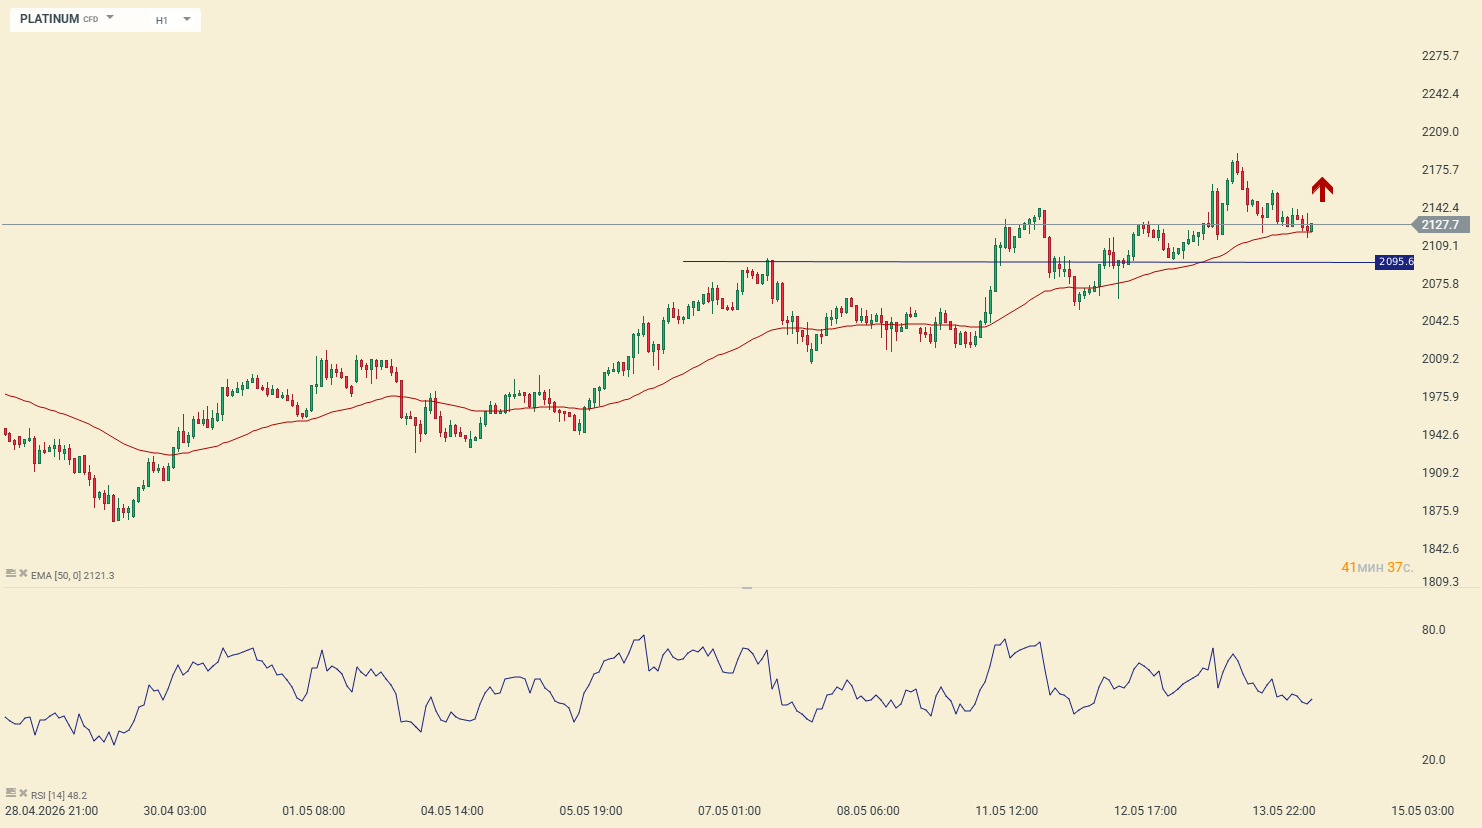Click the 11.05 12:00 time axis label

pos(1007,811)
